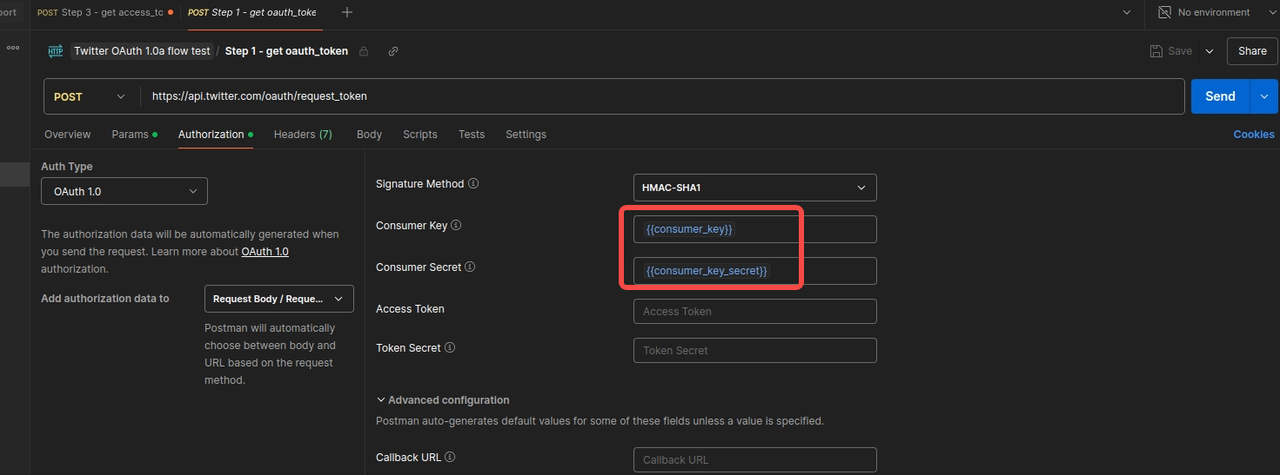This screenshot has height=475, width=1280.
Task: Open Twitter OAuth 1.0a flow test breadcrumb
Action: 142,51
